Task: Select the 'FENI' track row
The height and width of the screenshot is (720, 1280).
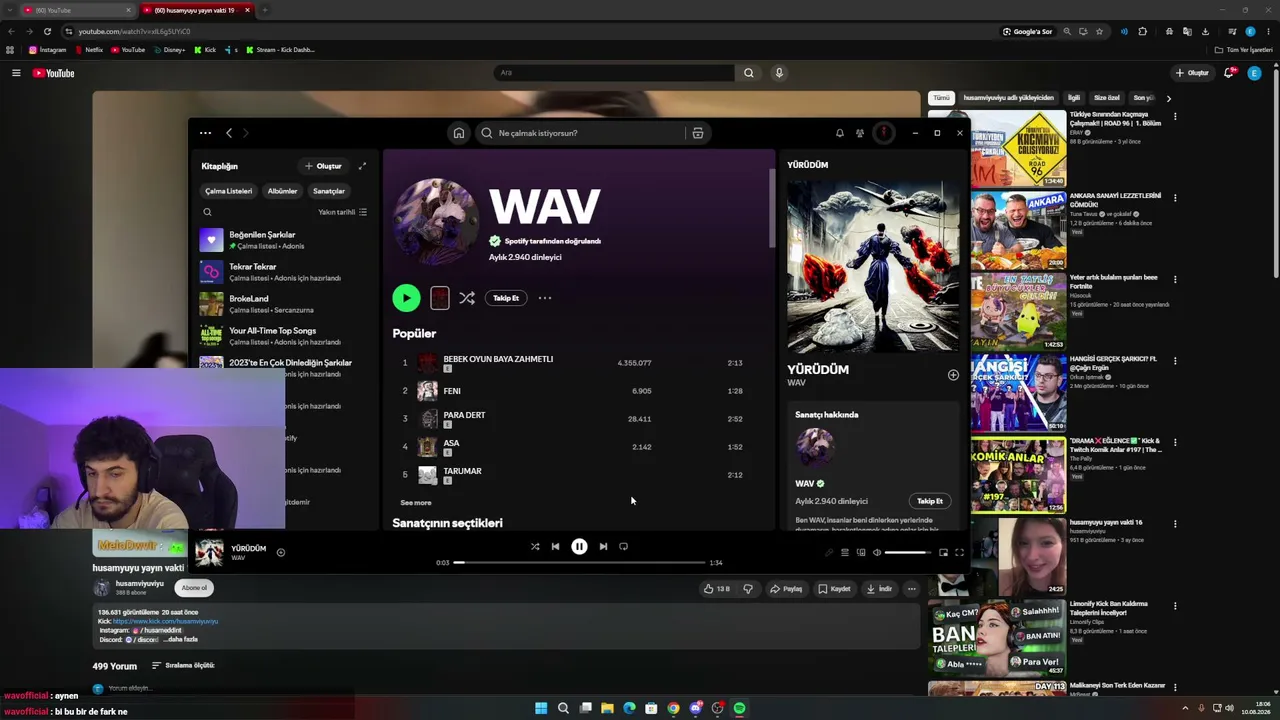Action: coord(578,391)
